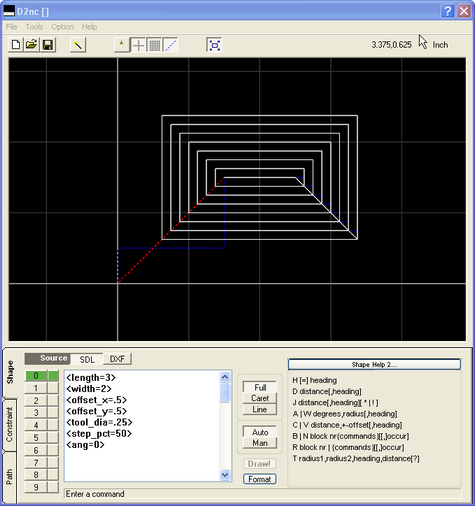Click the Enter a command field
475x506 pixels.
point(262,494)
